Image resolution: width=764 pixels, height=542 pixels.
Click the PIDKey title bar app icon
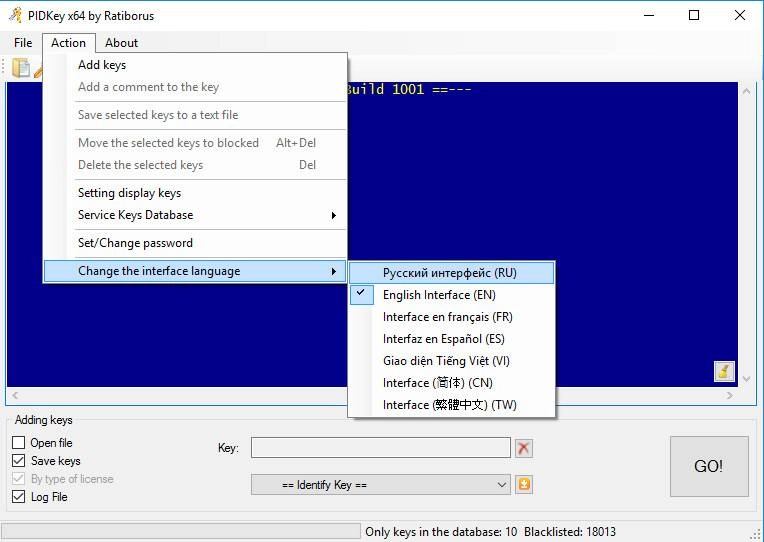point(15,15)
